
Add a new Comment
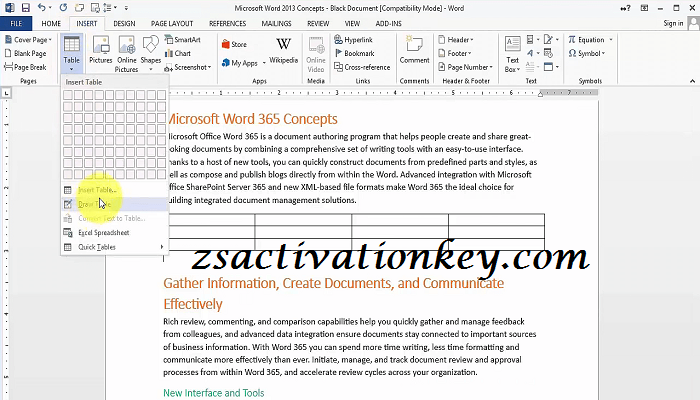click(414, 50)
